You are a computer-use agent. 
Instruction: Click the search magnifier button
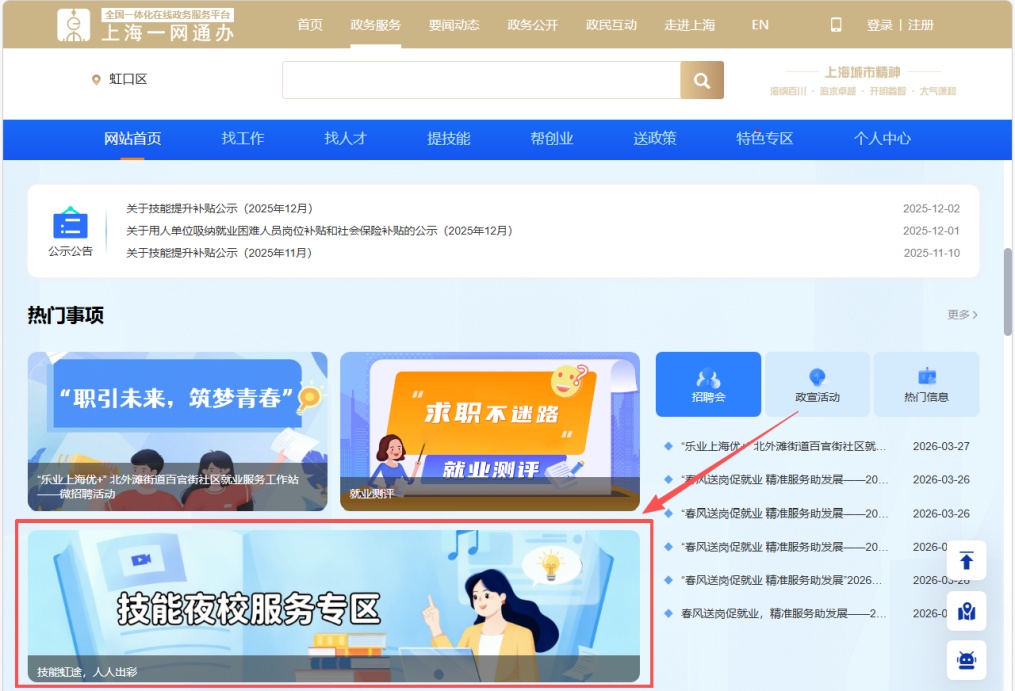[x=701, y=80]
